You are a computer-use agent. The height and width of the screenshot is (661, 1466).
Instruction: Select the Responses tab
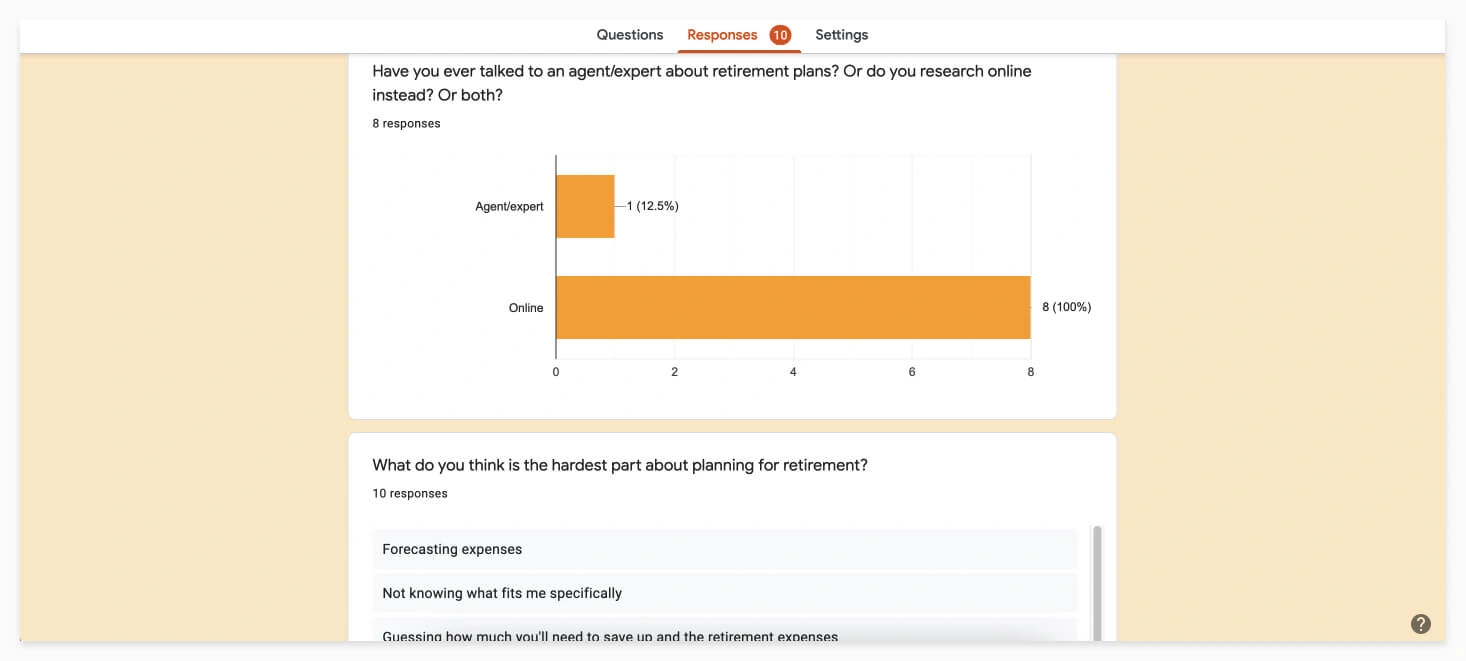722,35
